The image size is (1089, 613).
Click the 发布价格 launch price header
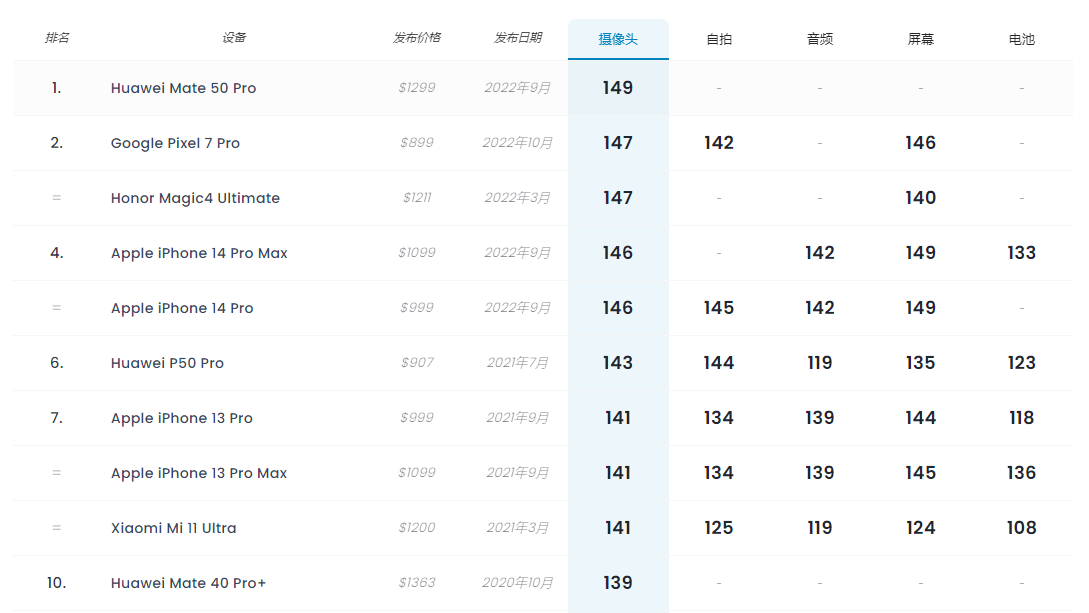tap(417, 37)
